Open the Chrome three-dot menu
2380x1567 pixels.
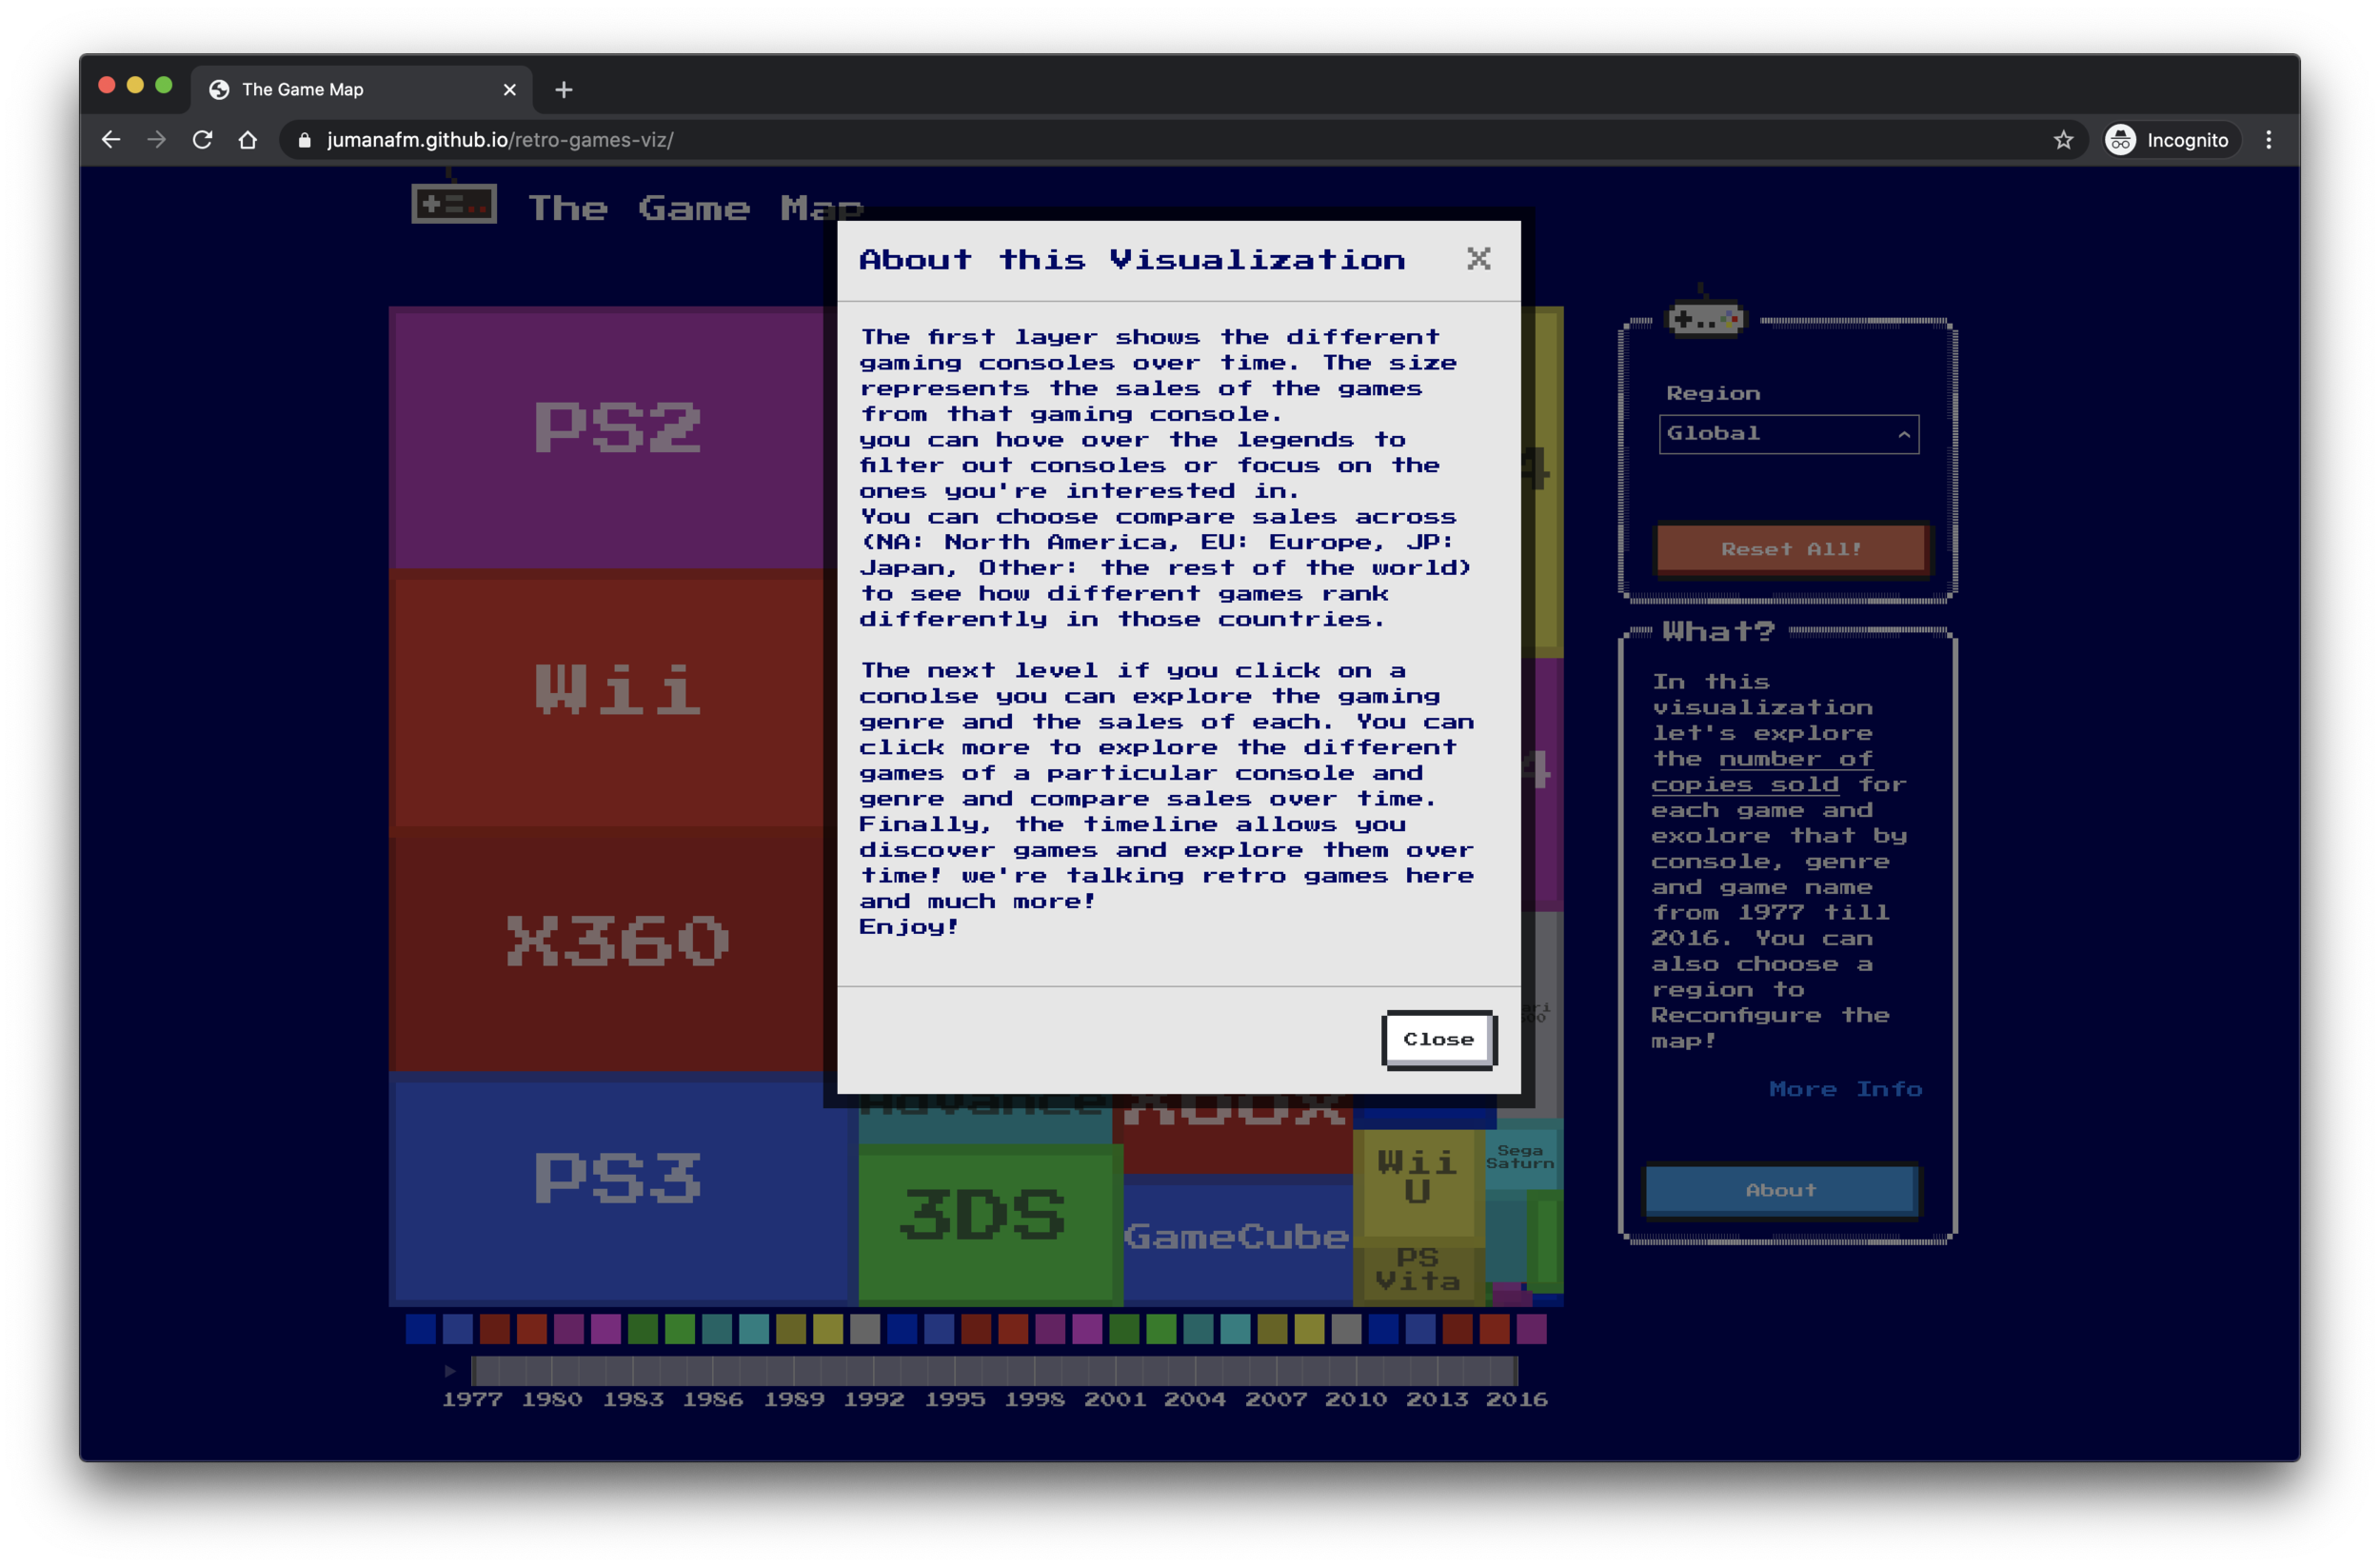click(x=2268, y=140)
